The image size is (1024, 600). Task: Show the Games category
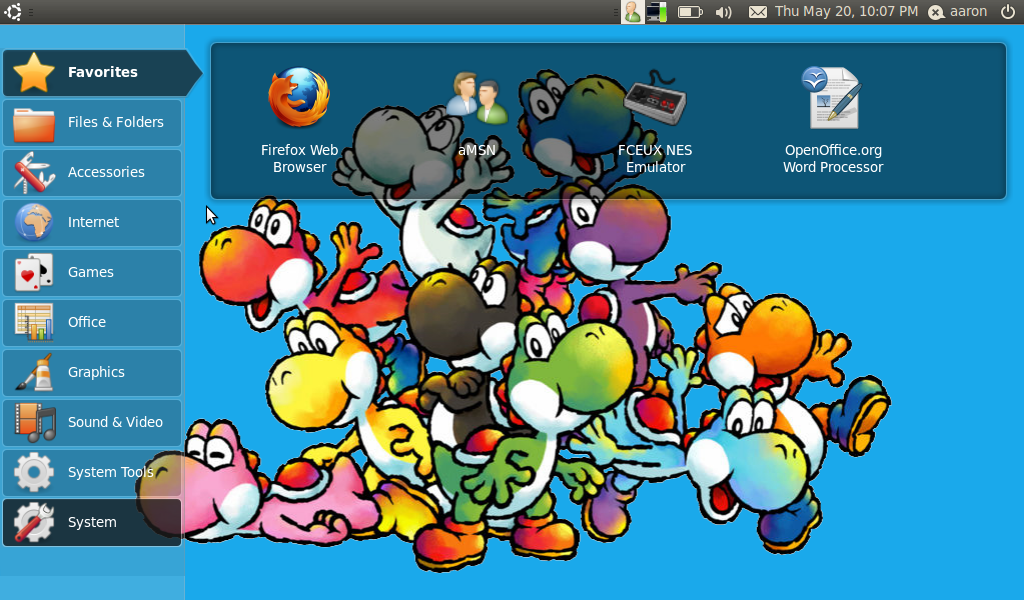point(92,272)
